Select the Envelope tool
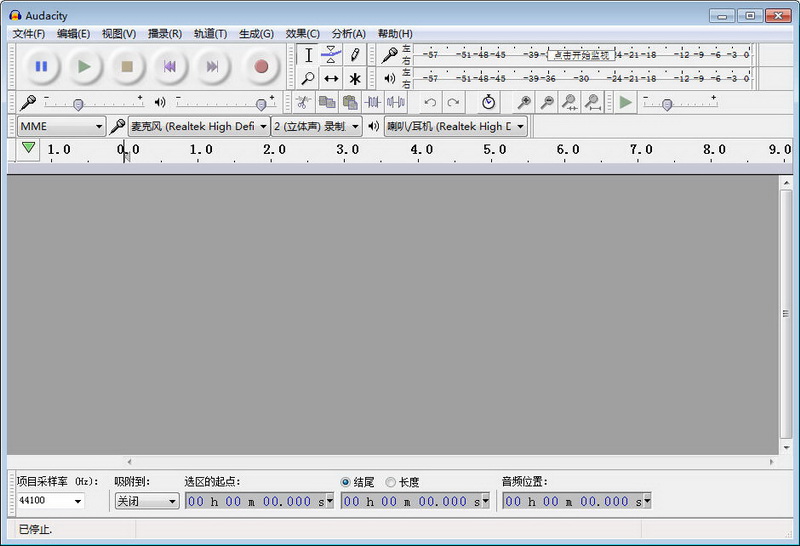 tap(331, 55)
